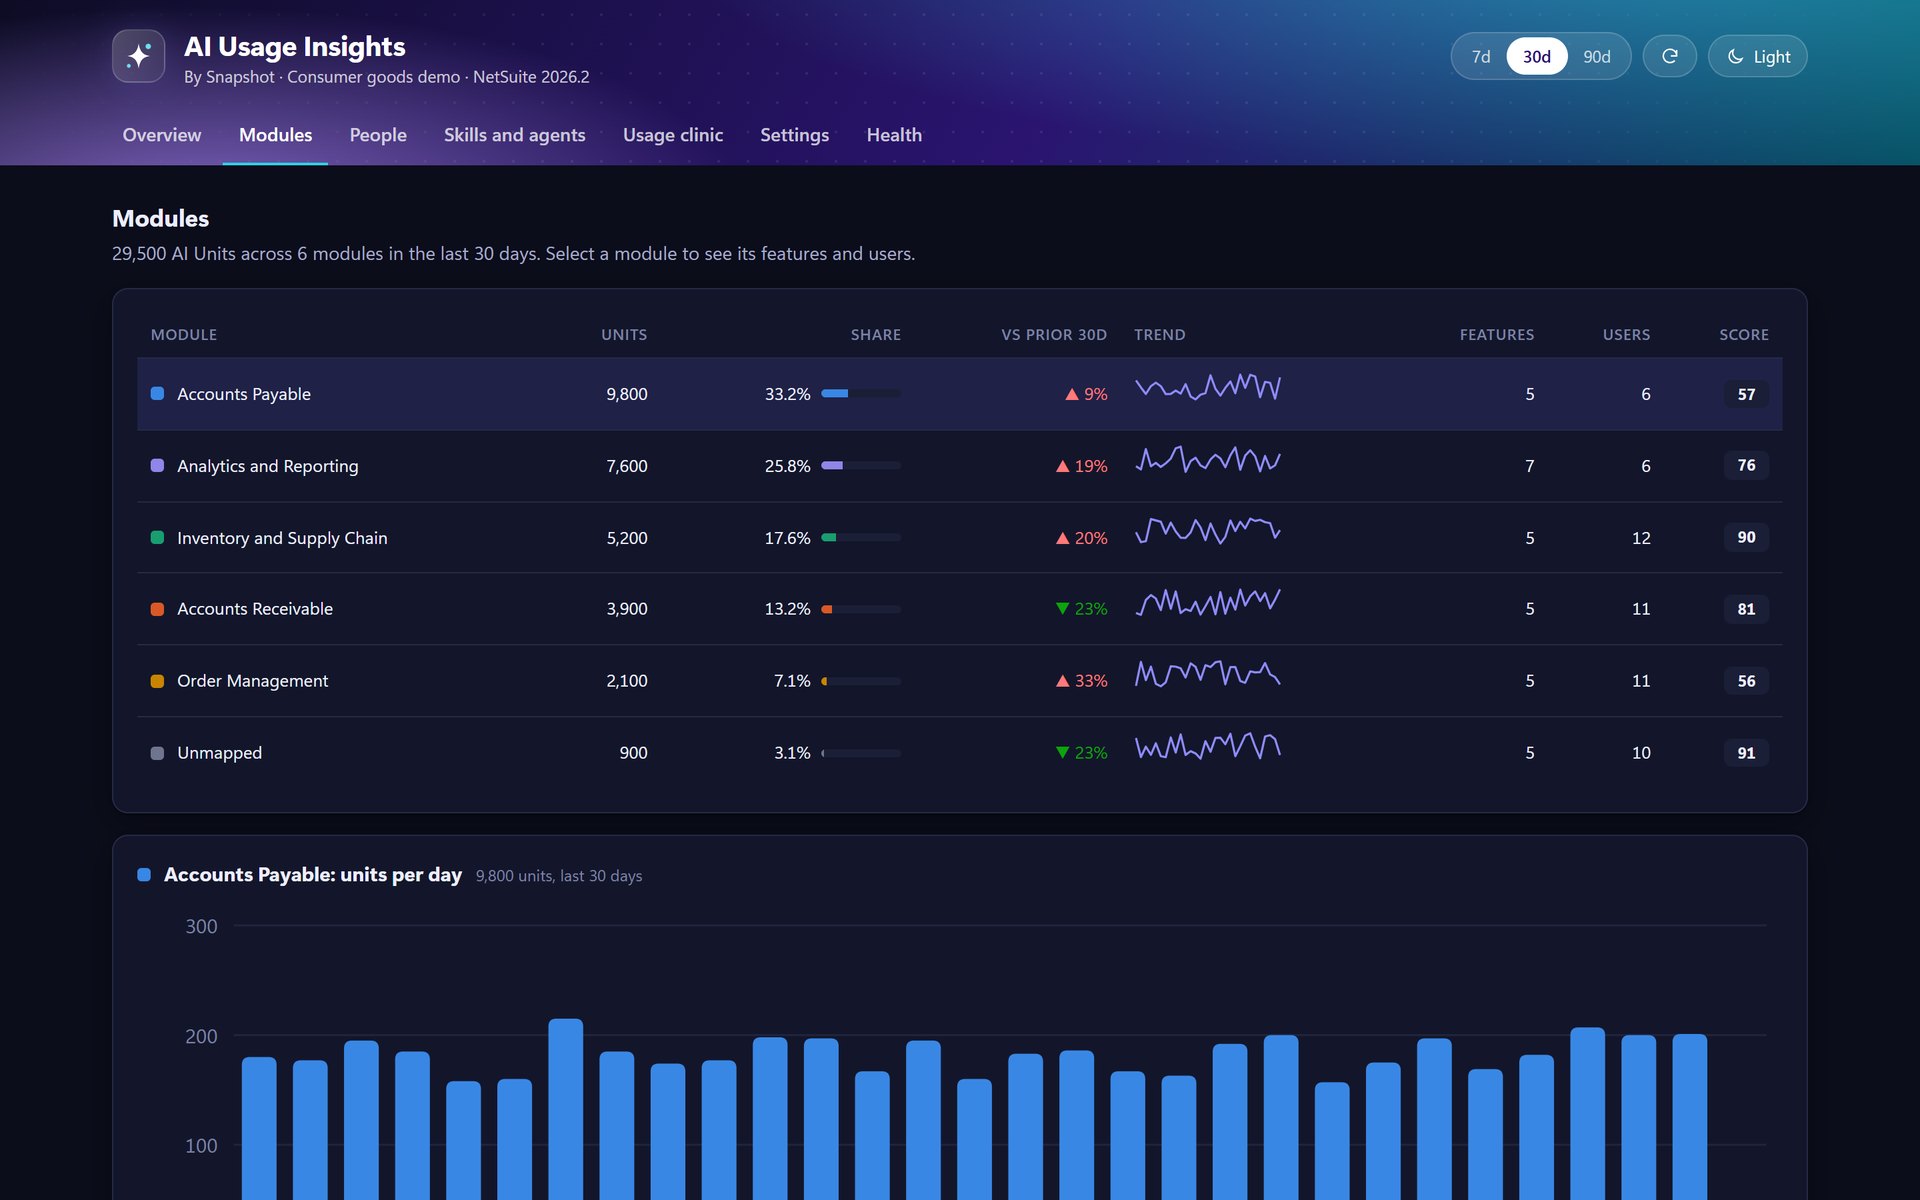Click the Unmapped trend sparkline
This screenshot has width=1920, height=1200.
tap(1208, 746)
